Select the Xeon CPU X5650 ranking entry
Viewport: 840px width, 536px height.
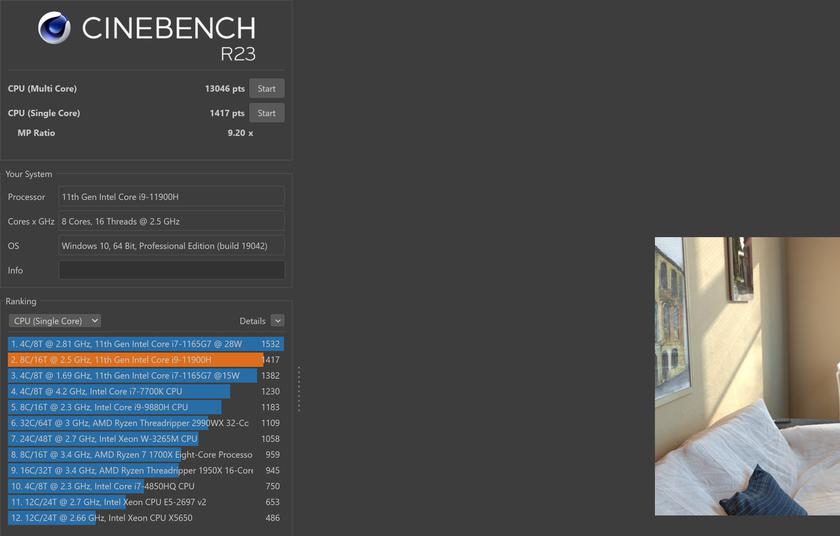(x=100, y=518)
